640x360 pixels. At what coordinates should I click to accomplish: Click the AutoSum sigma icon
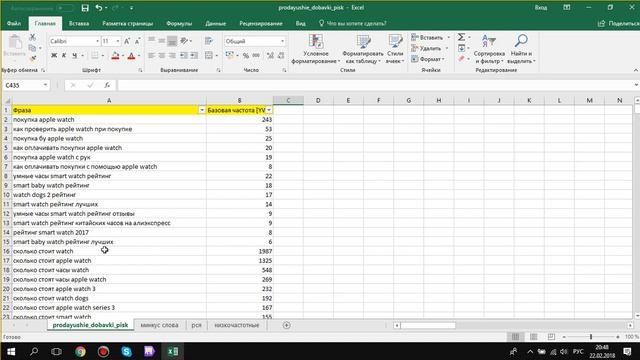click(x=461, y=37)
